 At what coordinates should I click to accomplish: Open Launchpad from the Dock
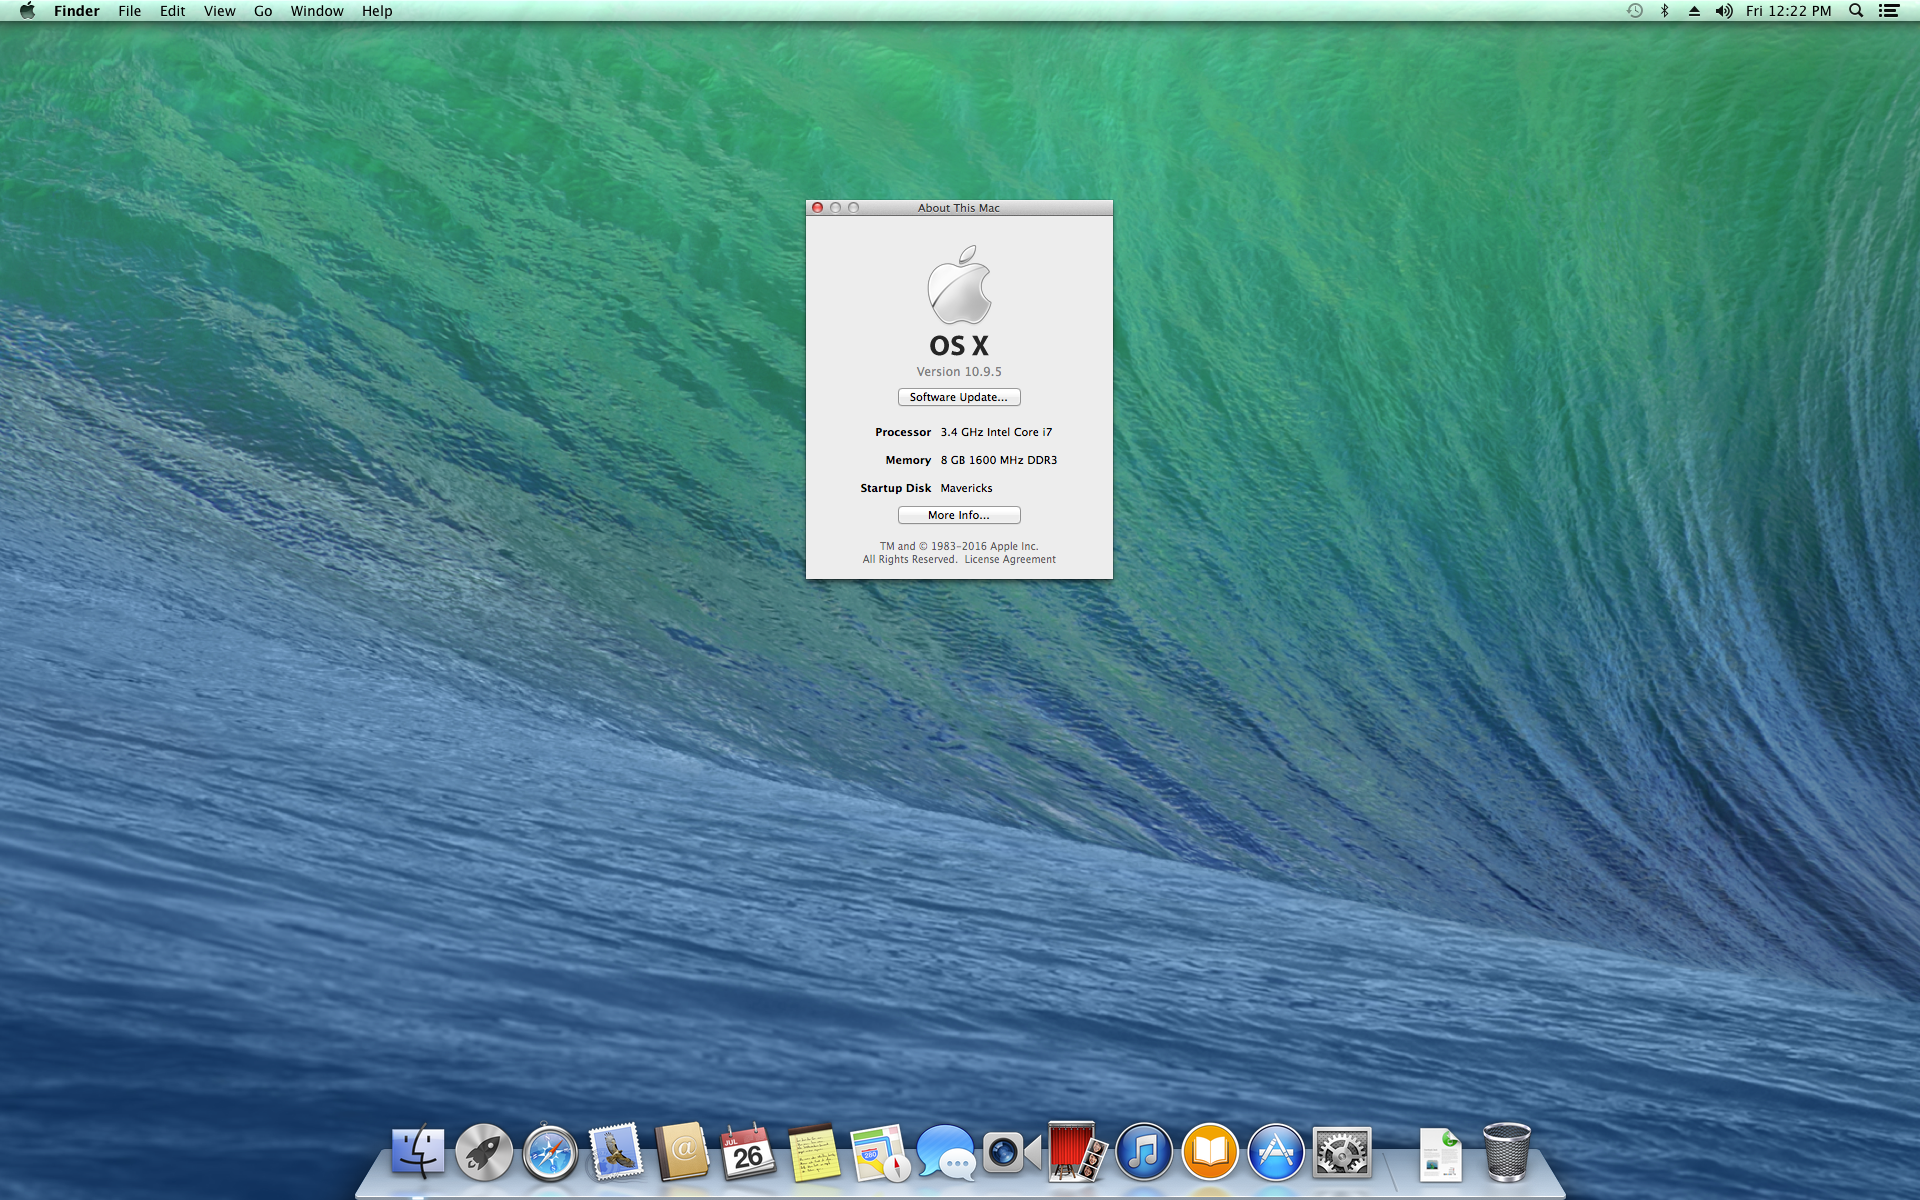(484, 1152)
